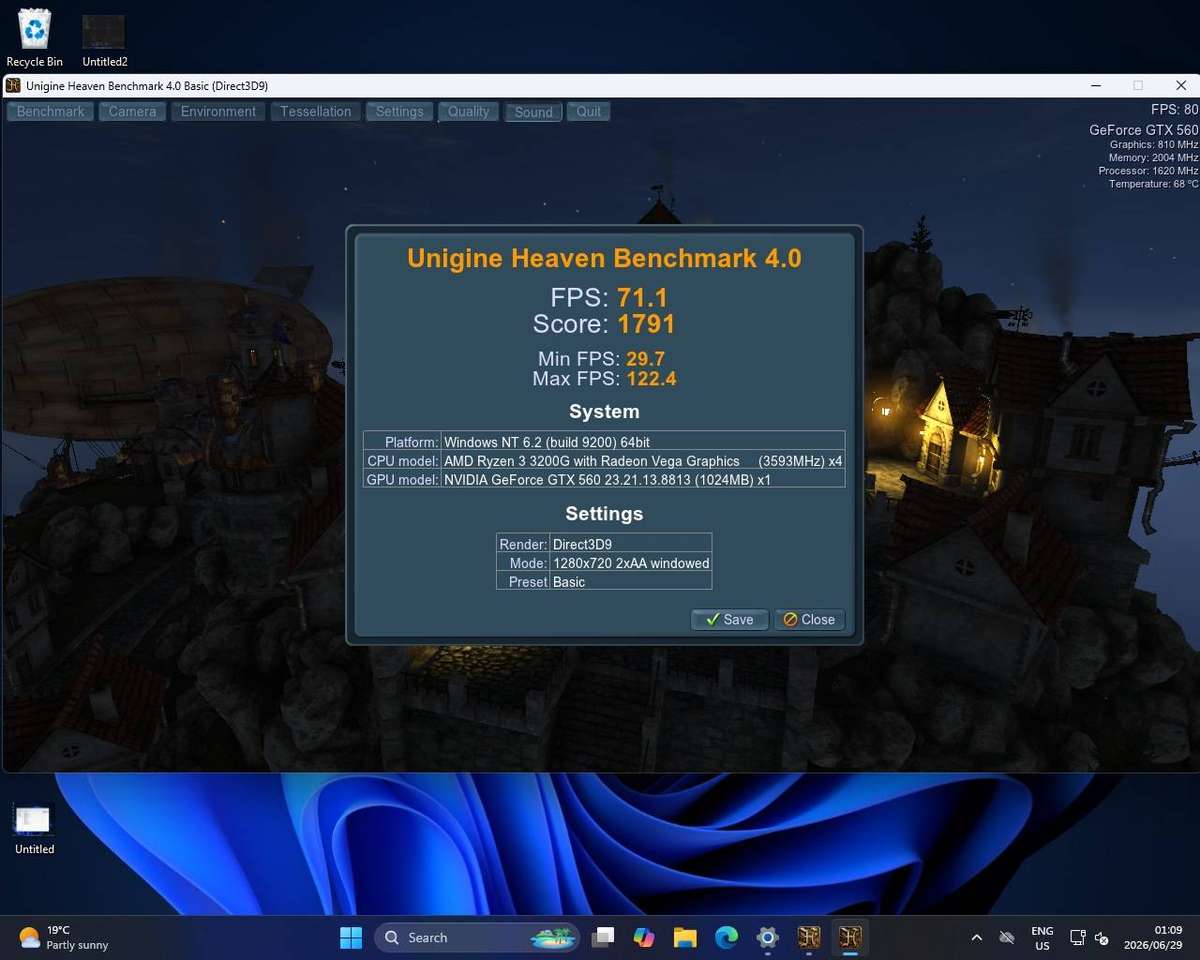1200x960 pixels.
Task: Save the benchmark results
Action: point(729,620)
